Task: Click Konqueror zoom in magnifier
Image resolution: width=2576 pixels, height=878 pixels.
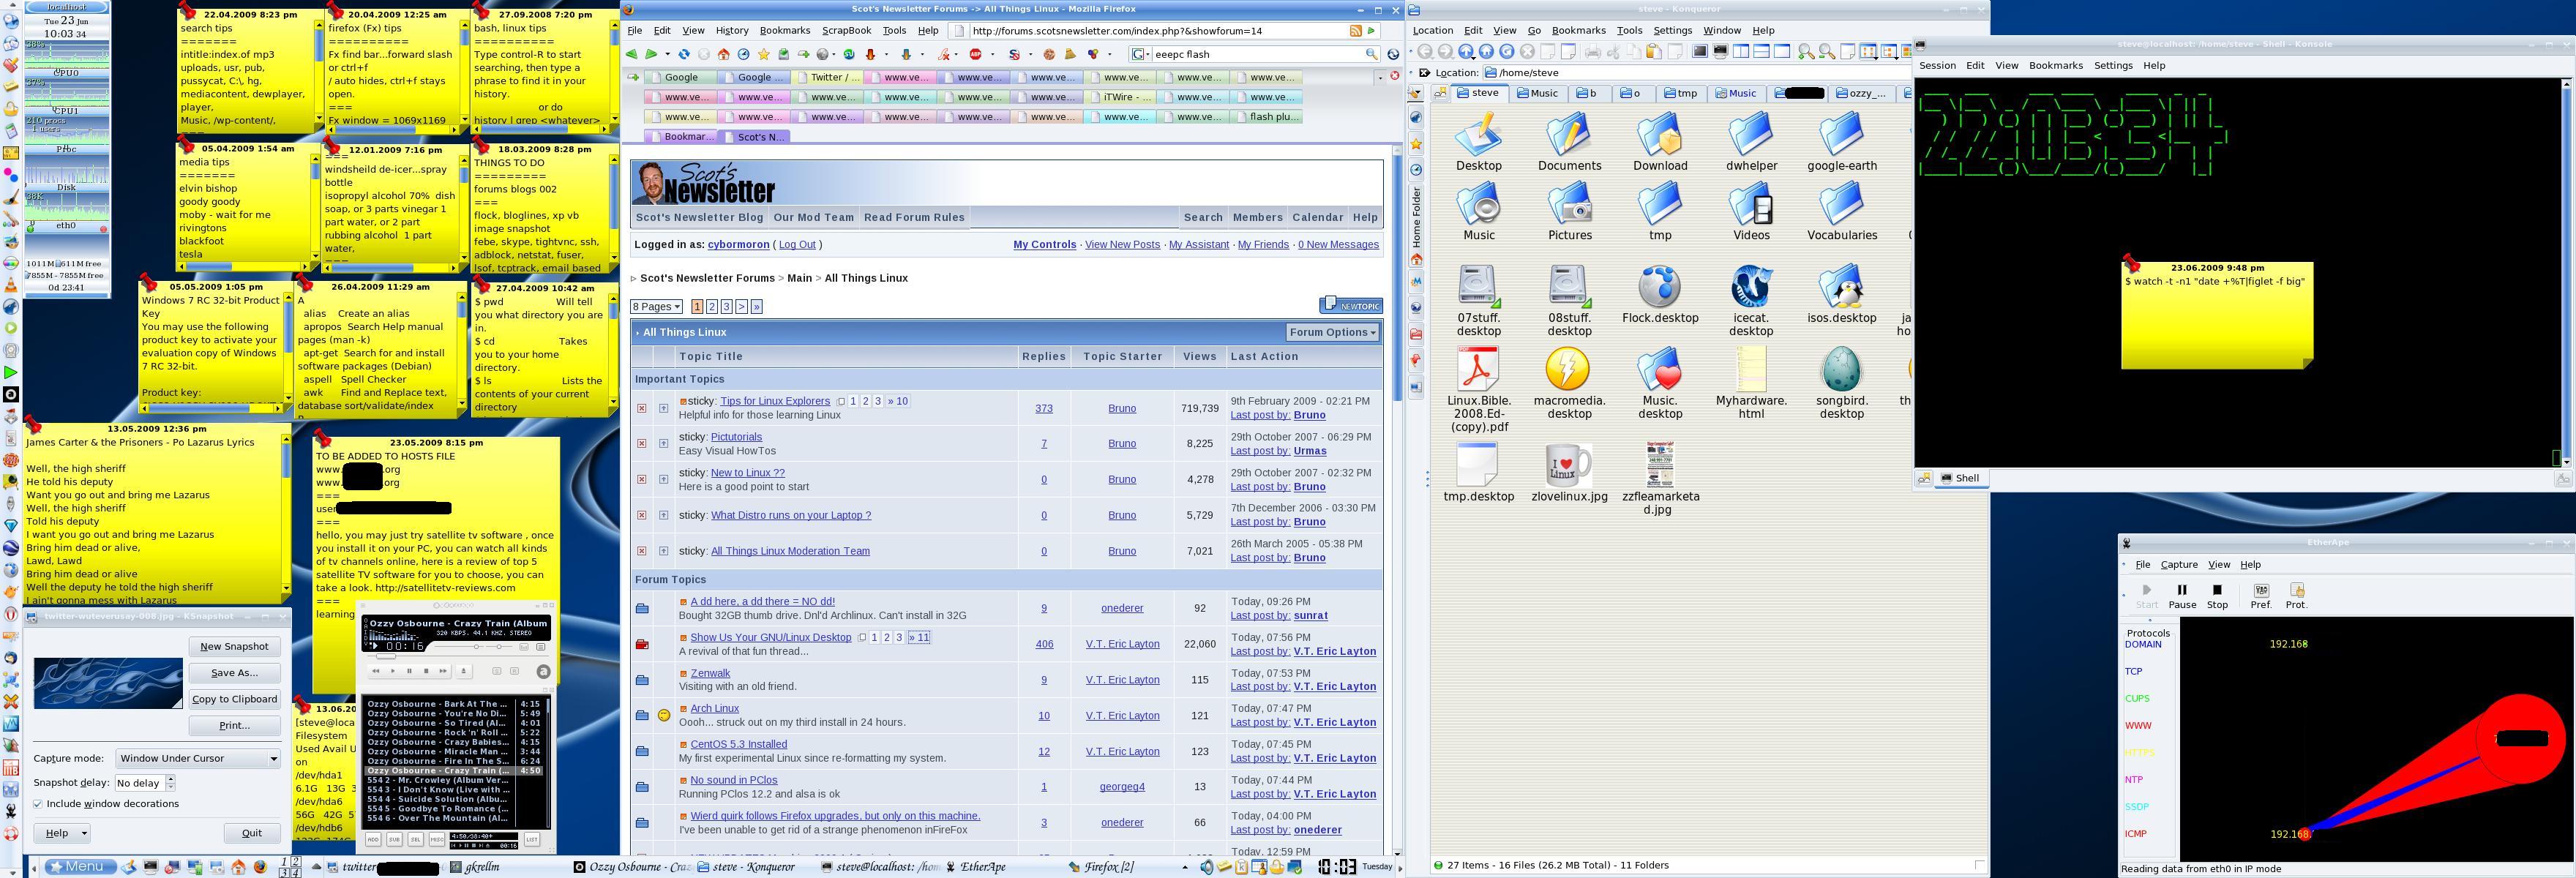Action: tap(1807, 52)
